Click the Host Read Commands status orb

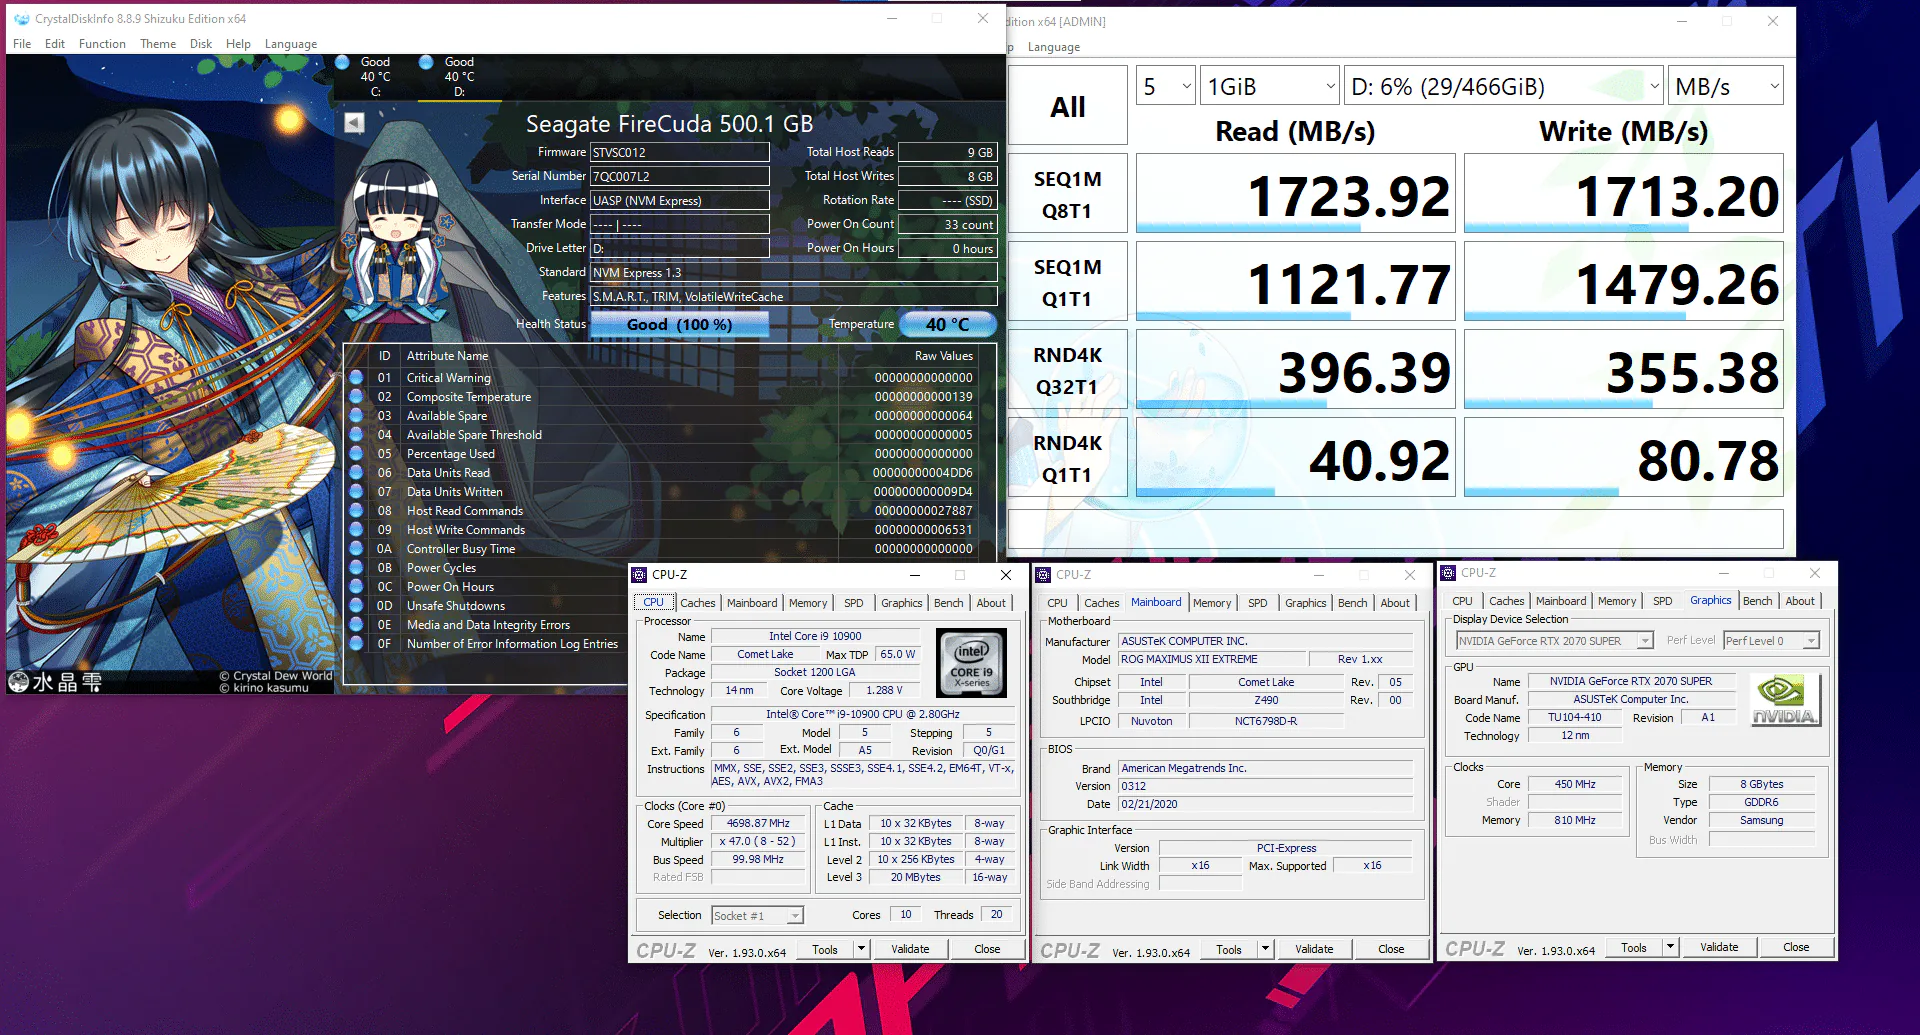tap(356, 511)
